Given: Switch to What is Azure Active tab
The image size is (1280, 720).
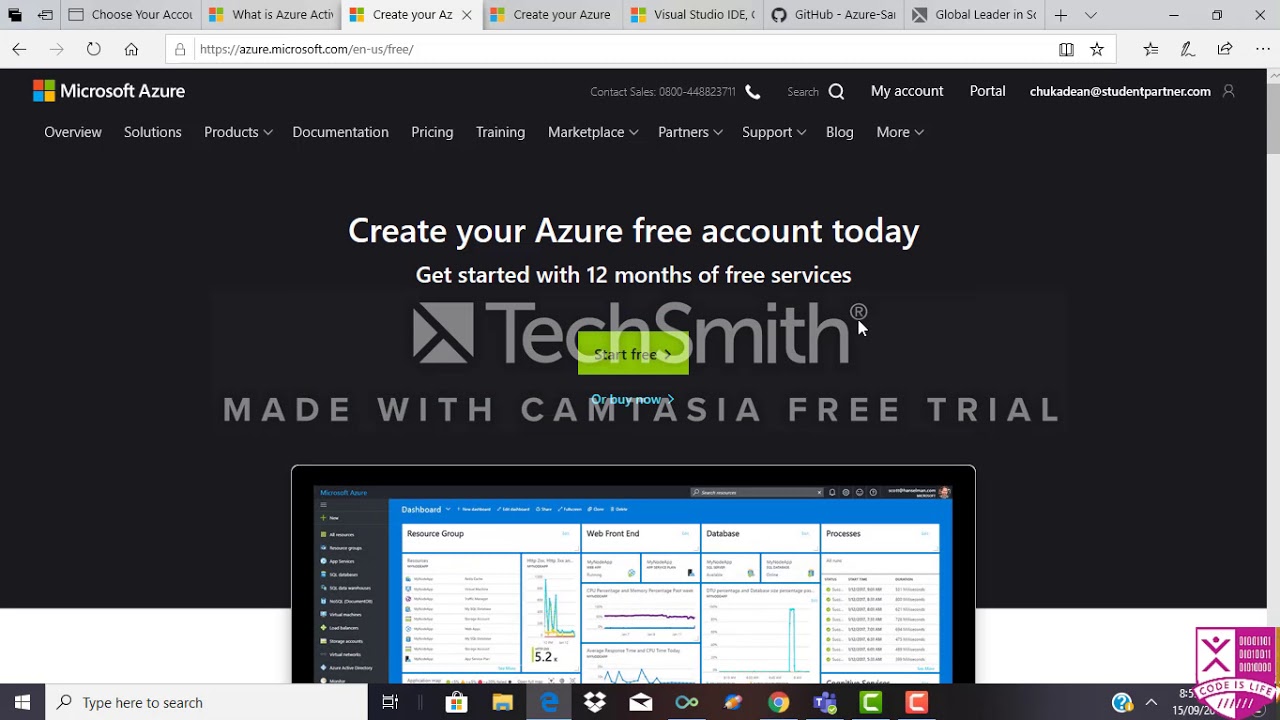Looking at the screenshot, I should (x=270, y=15).
